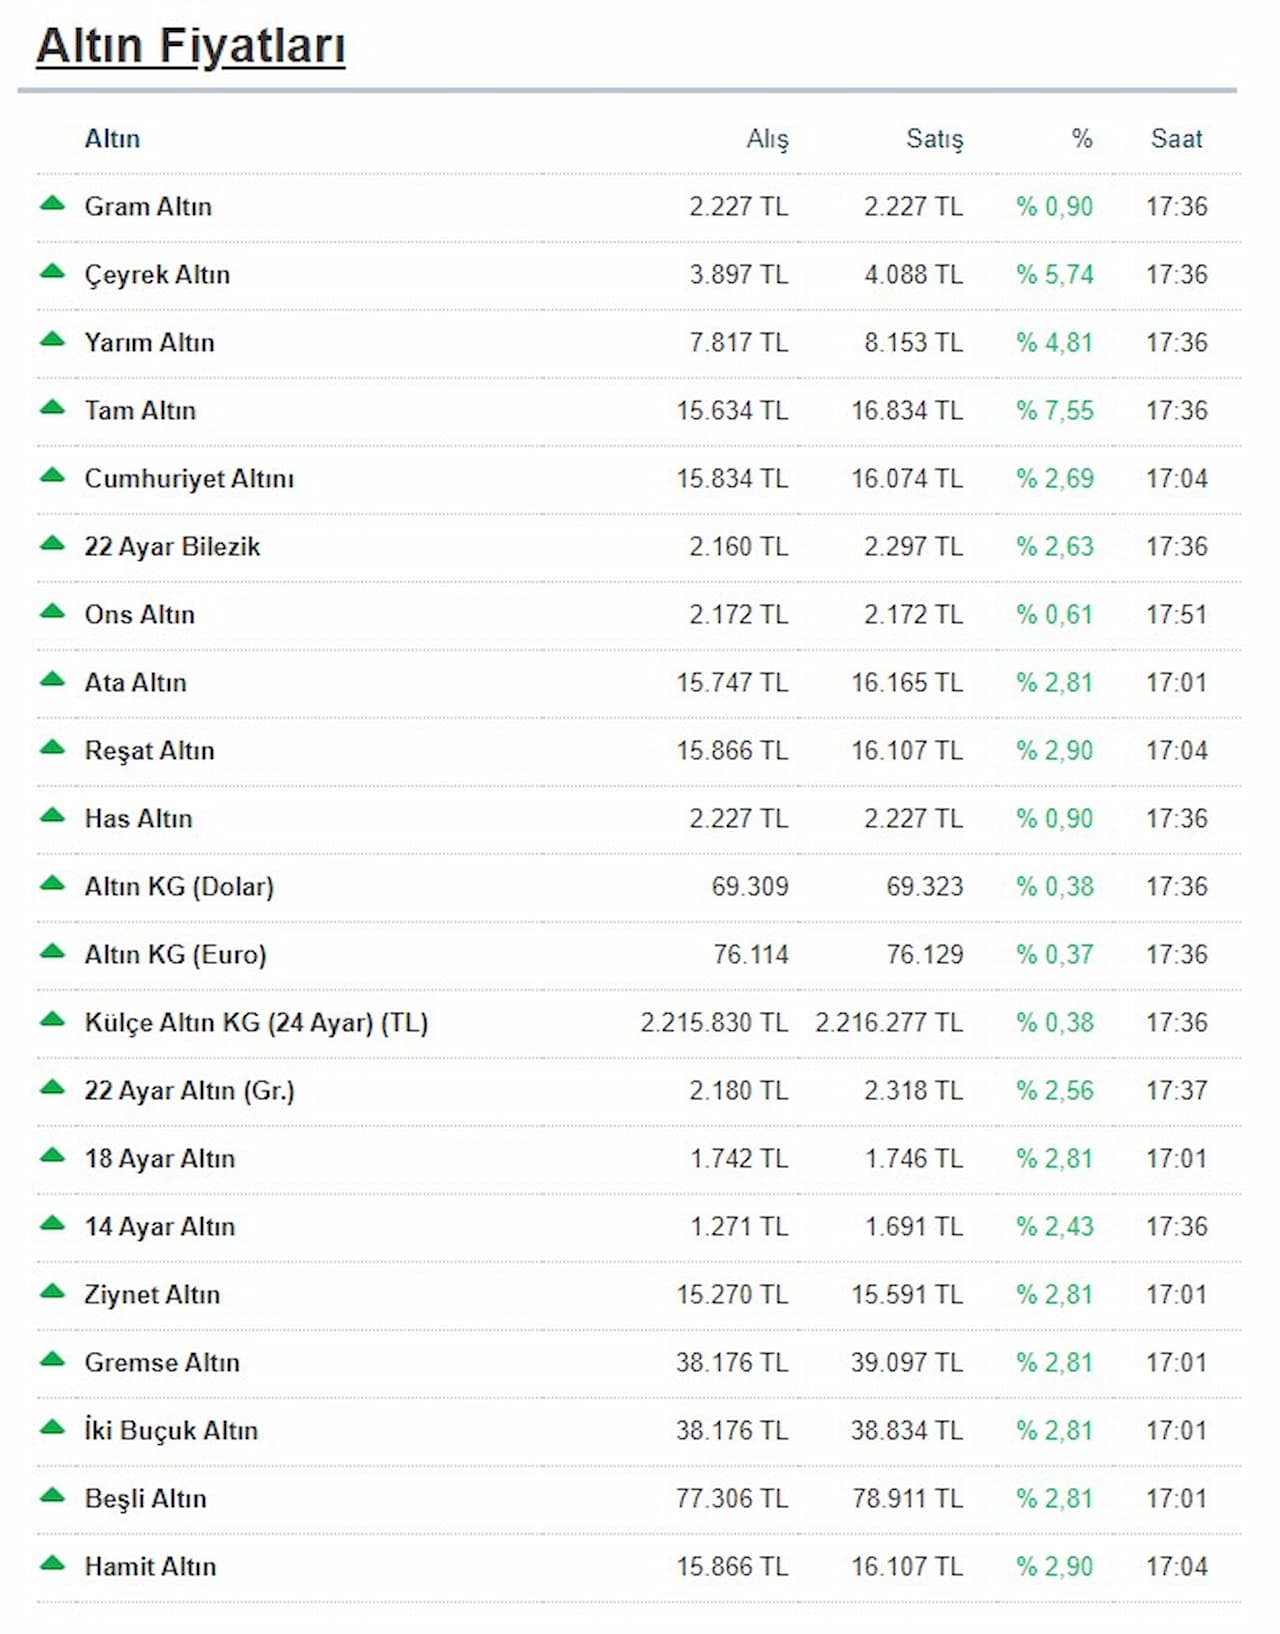Click the green arrow next to Gremse Altın
This screenshot has height=1634, width=1280.
(x=52, y=1360)
